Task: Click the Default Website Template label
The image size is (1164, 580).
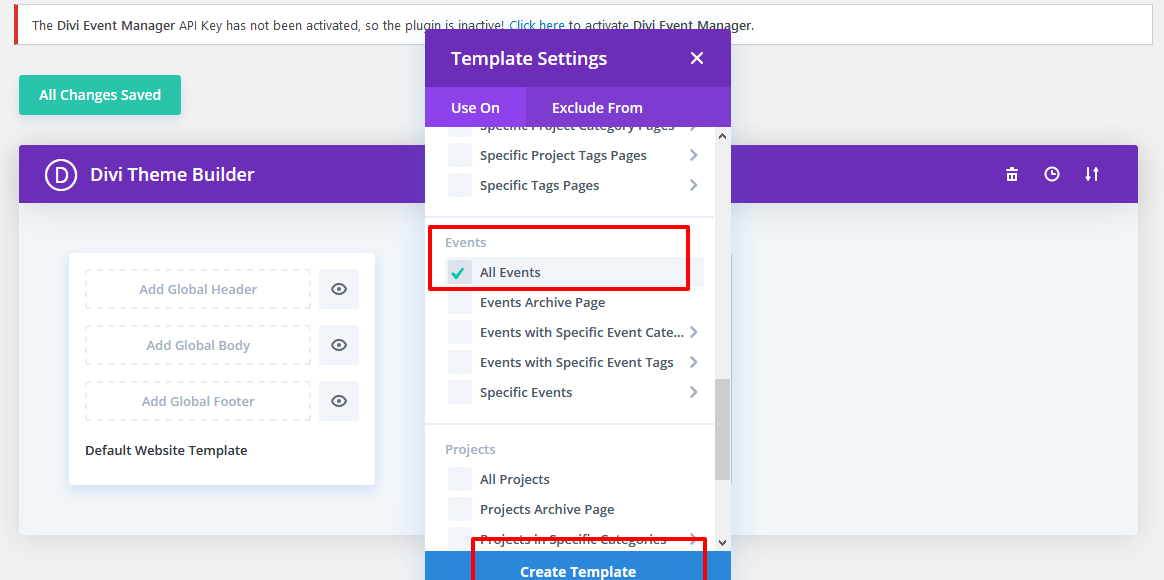Action: [166, 450]
